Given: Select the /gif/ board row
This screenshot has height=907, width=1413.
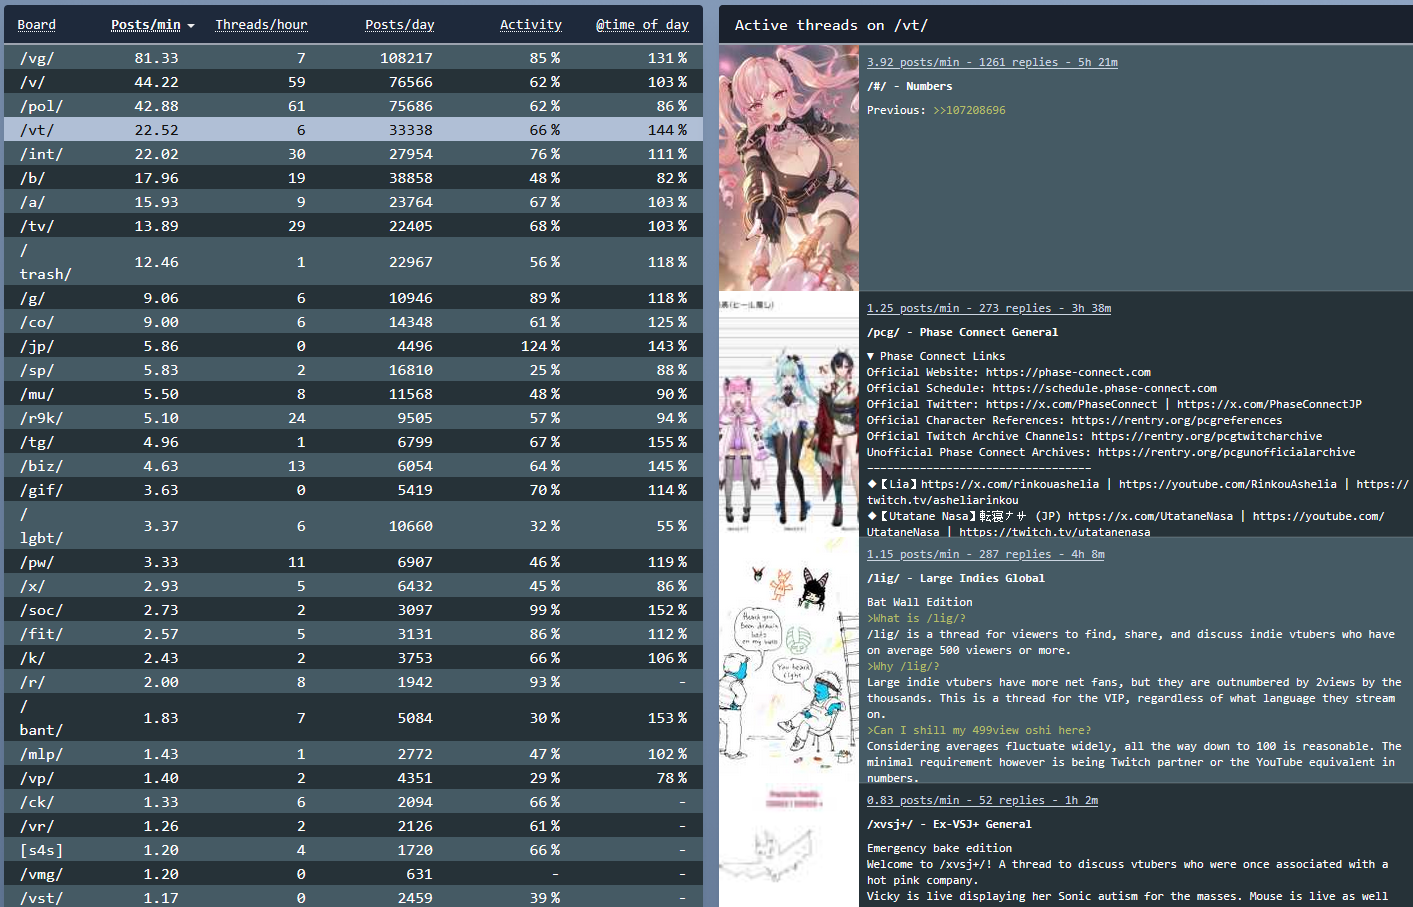Looking at the screenshot, I should click(x=353, y=490).
